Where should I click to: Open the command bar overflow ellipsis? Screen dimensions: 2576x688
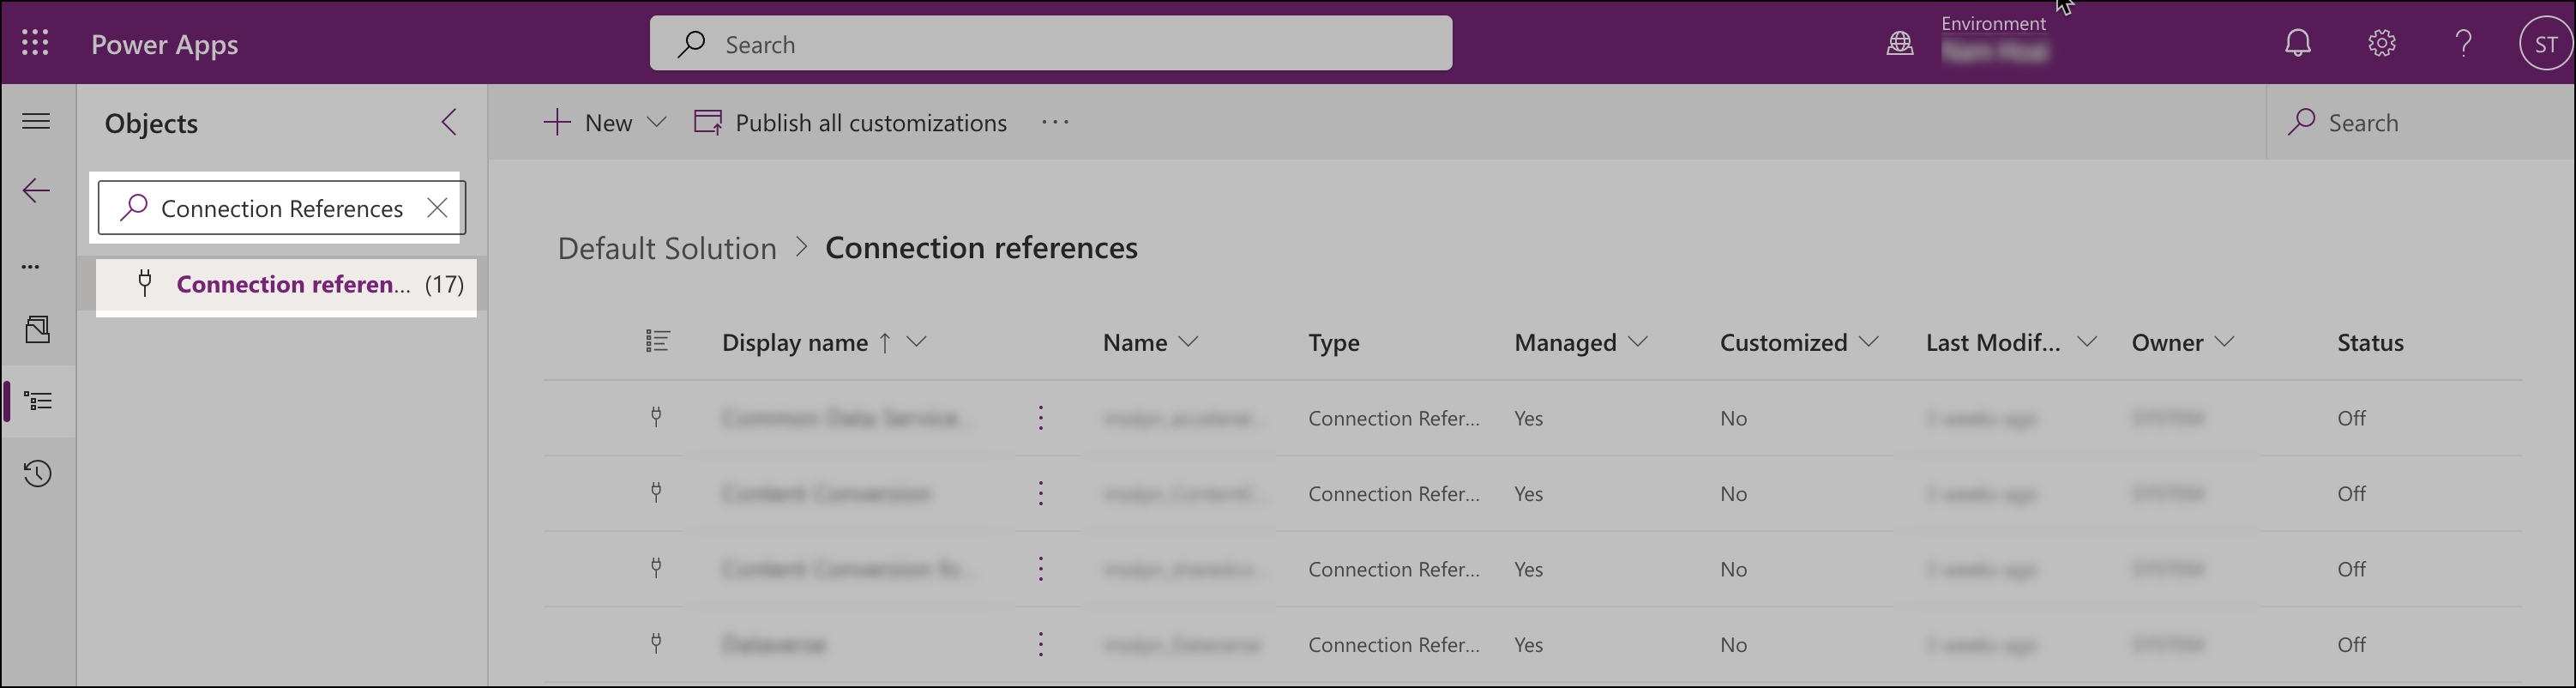1055,122
